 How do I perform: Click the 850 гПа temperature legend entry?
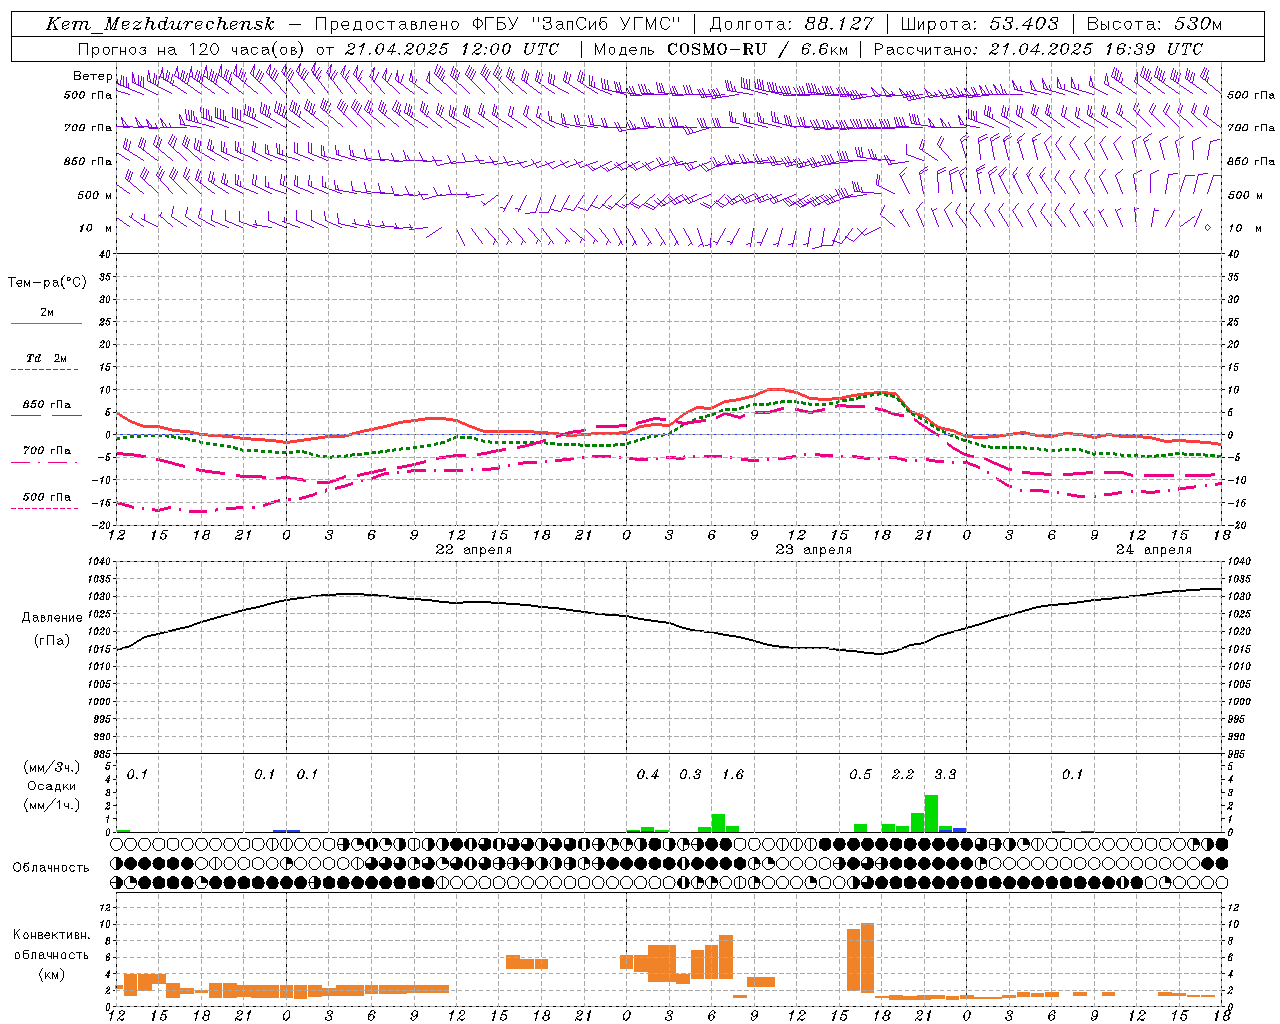pos(46,405)
